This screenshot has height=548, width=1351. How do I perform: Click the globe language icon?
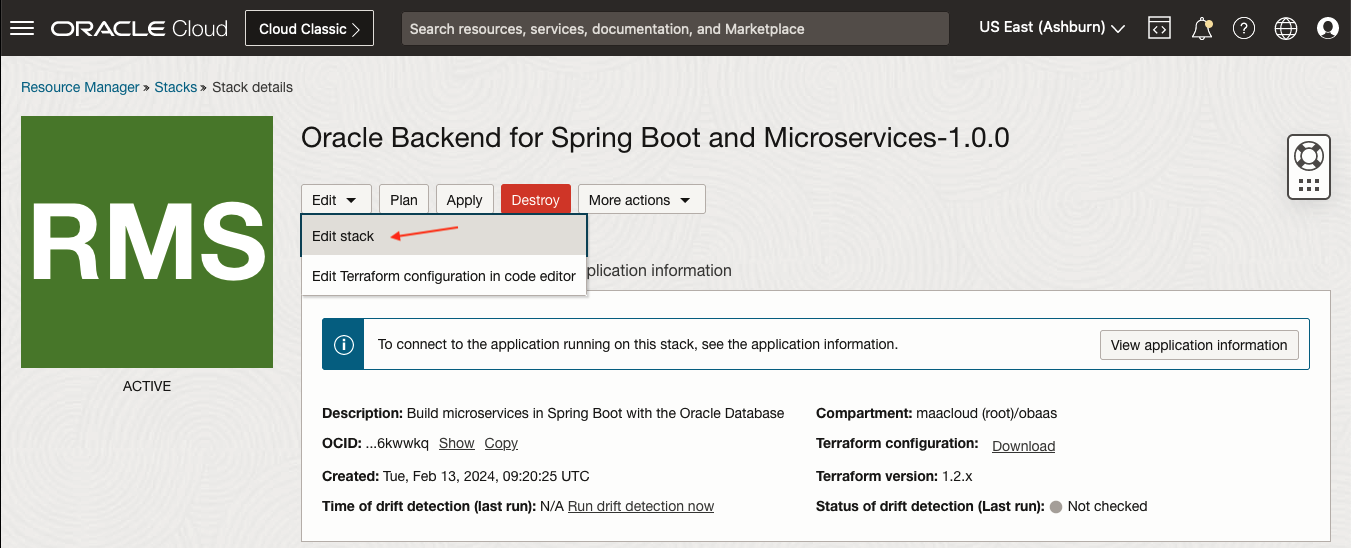tap(1286, 28)
